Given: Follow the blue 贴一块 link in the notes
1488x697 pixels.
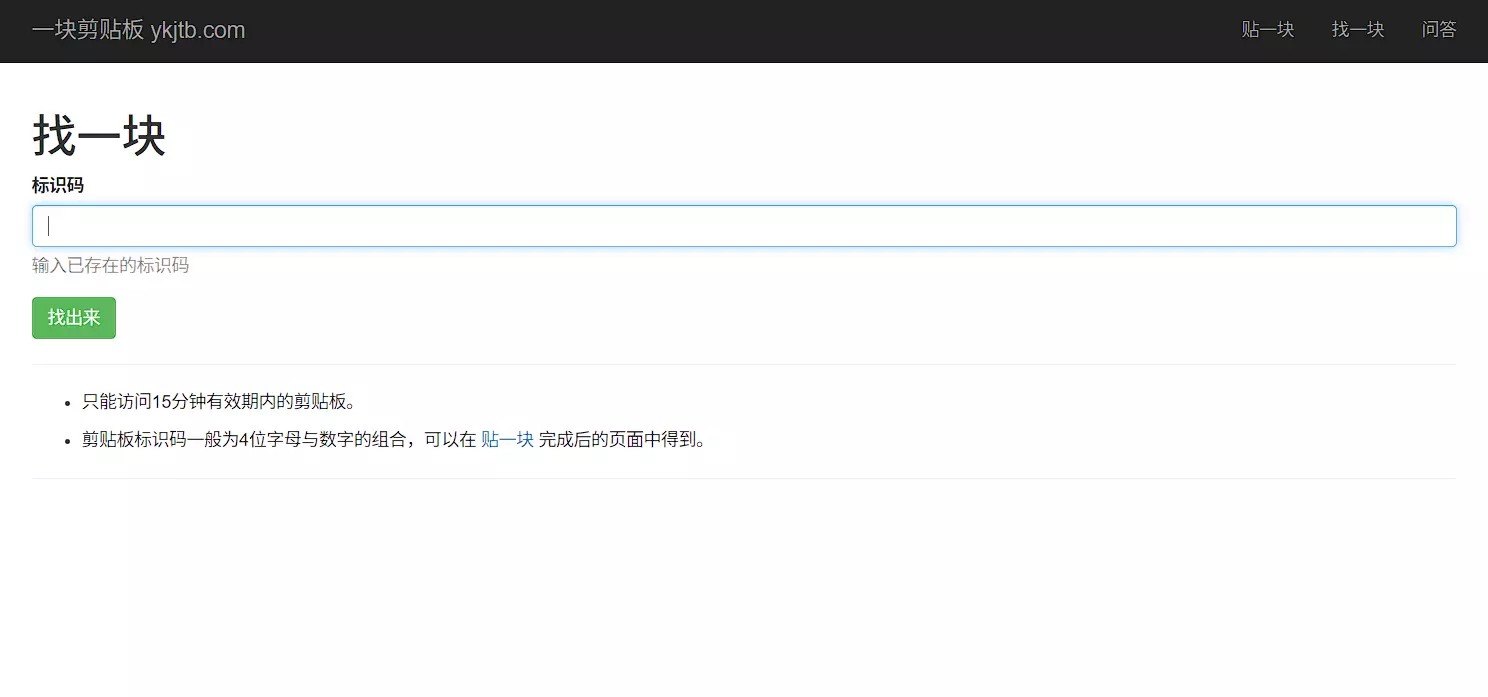Looking at the screenshot, I should pyautogui.click(x=507, y=440).
